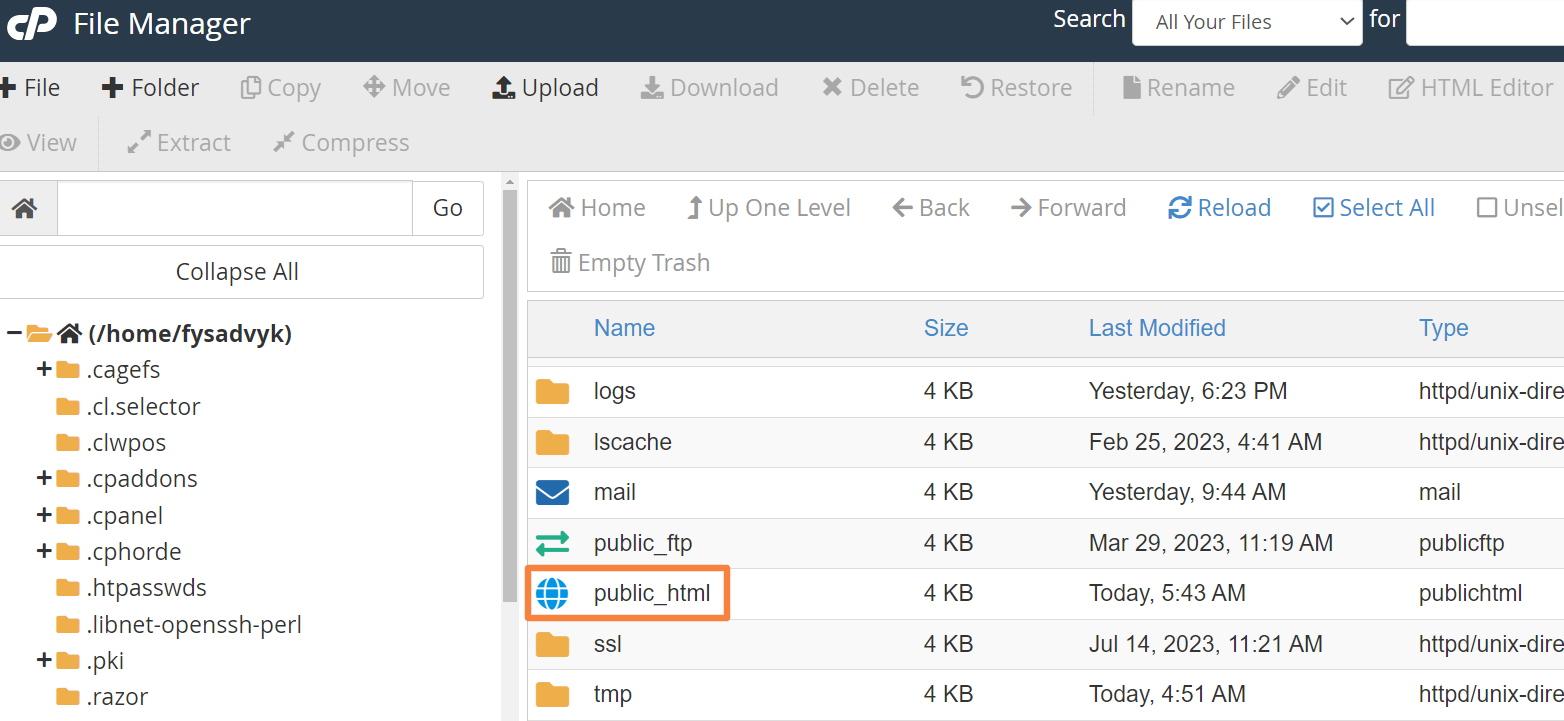This screenshot has height=721, width=1564.
Task: Expand the .cpanel folder in tree
Action: point(43,516)
